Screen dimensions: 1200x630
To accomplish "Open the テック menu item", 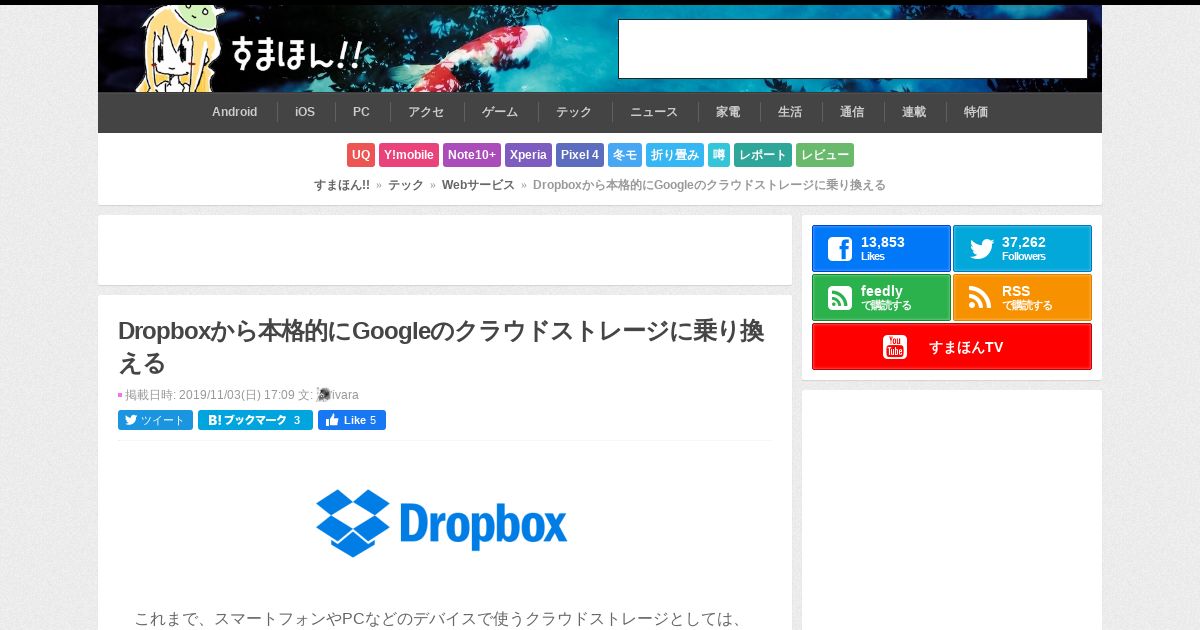I will tap(574, 112).
